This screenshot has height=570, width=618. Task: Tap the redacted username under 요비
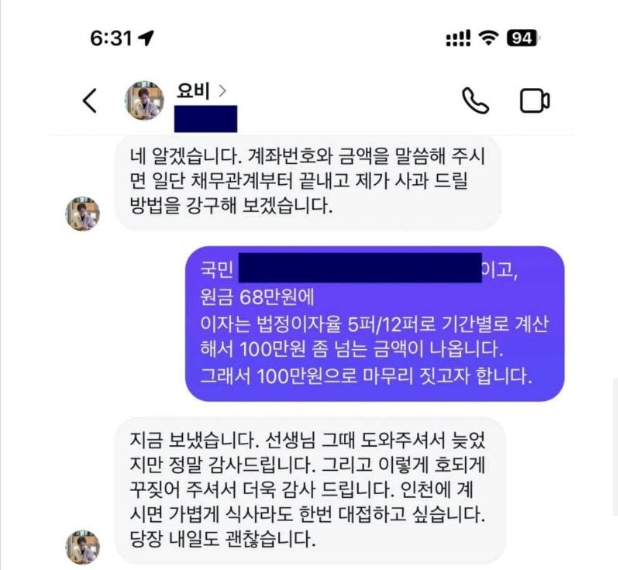206,119
